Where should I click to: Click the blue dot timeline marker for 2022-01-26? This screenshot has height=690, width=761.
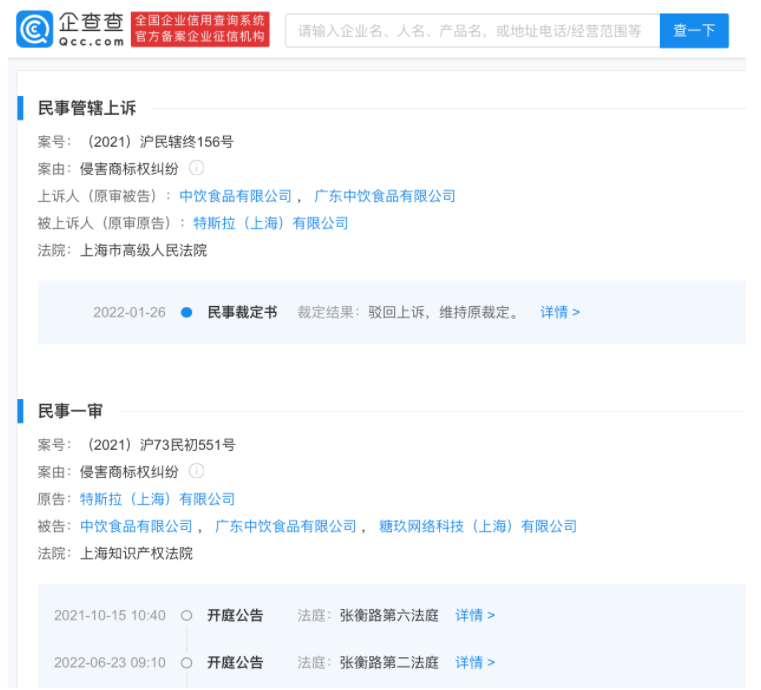[x=187, y=312]
